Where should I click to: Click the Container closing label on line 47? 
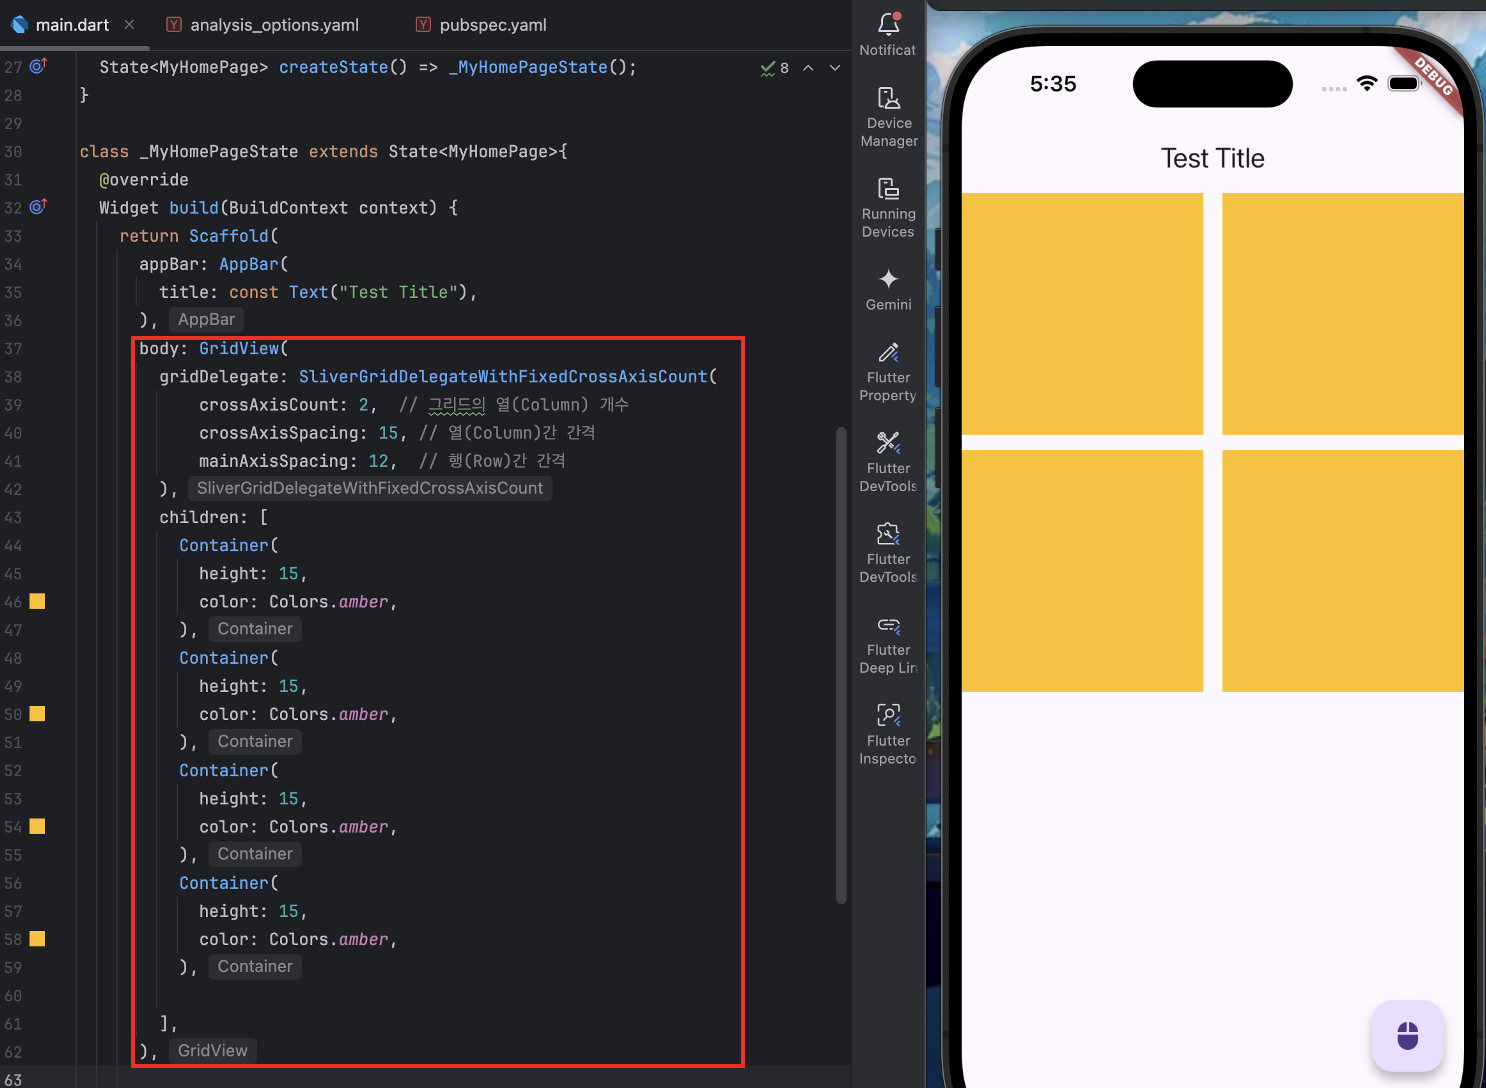(255, 629)
